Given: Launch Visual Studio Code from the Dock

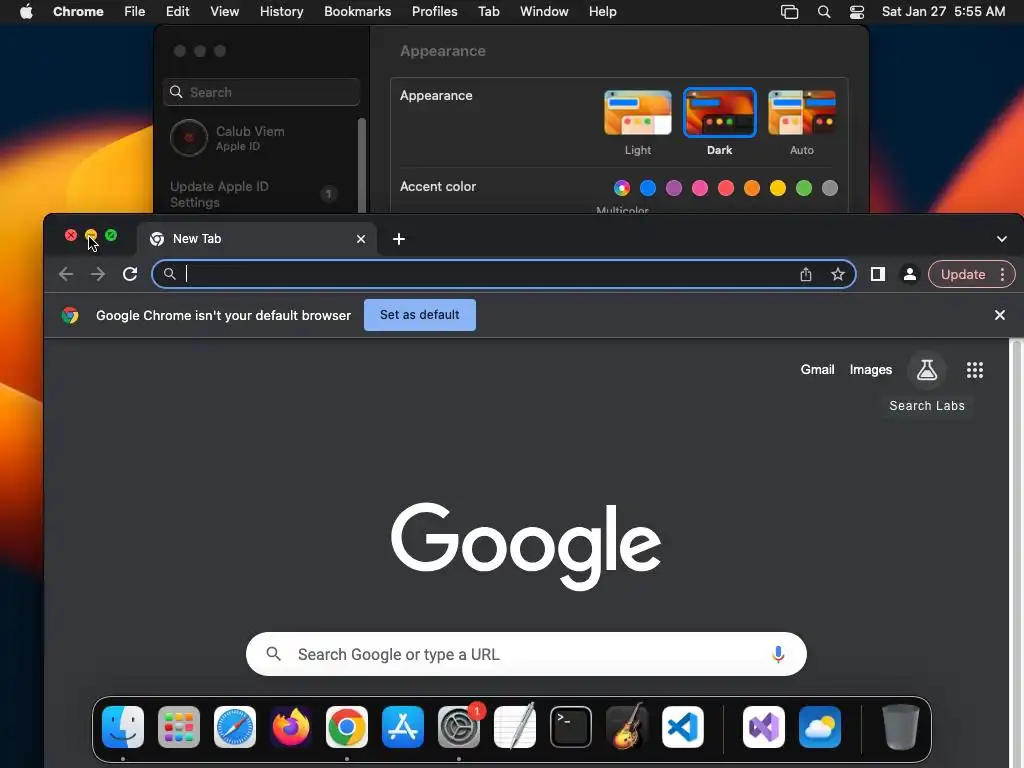Looking at the screenshot, I should (683, 727).
